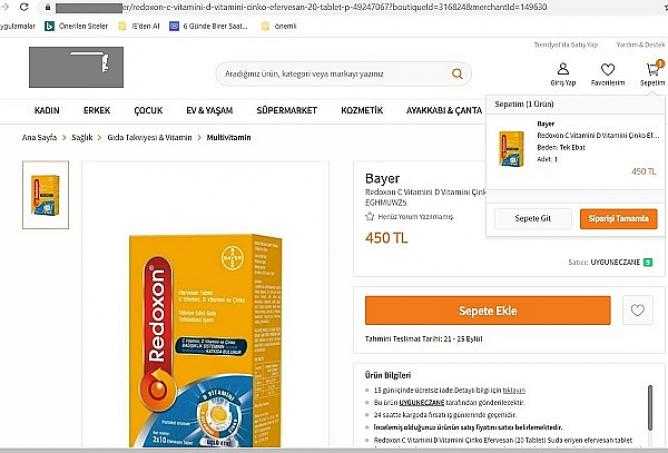The image size is (668, 453).
Task: Open Favorilerim heart icon in header
Action: tap(608, 69)
